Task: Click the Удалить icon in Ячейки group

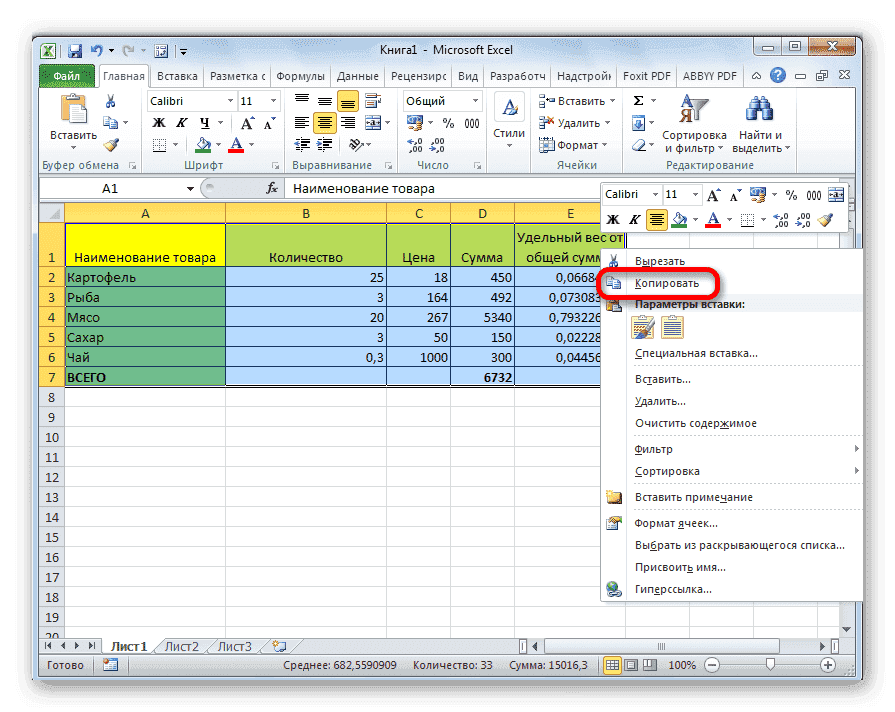Action: pos(544,123)
